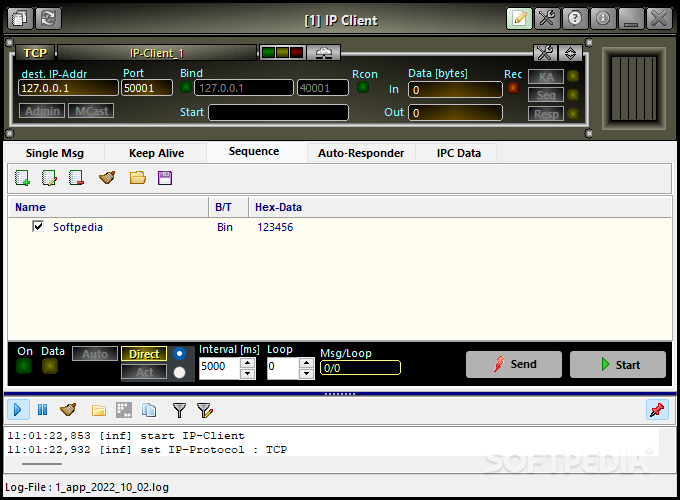This screenshot has width=680, height=500.
Task: Switch to the Single Msg tab
Action: click(x=55, y=153)
